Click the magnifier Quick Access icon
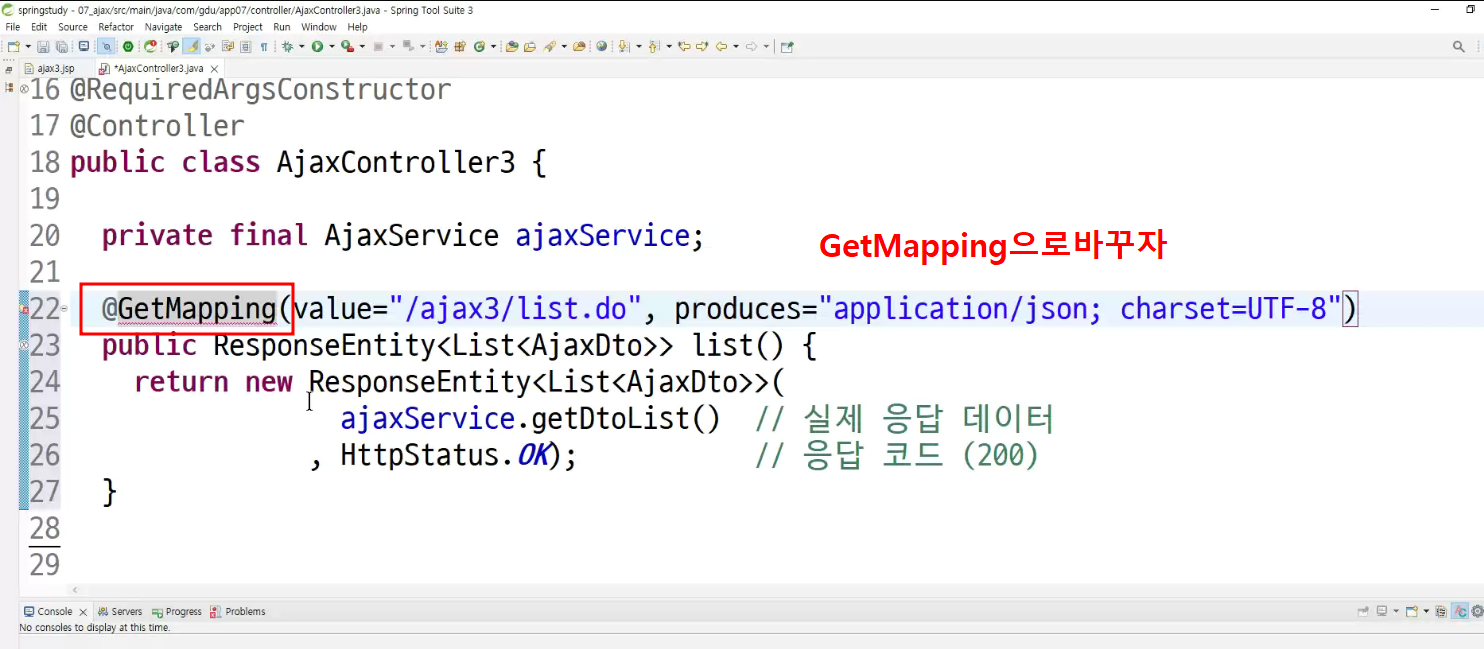The height and width of the screenshot is (649, 1484). [x=1459, y=46]
